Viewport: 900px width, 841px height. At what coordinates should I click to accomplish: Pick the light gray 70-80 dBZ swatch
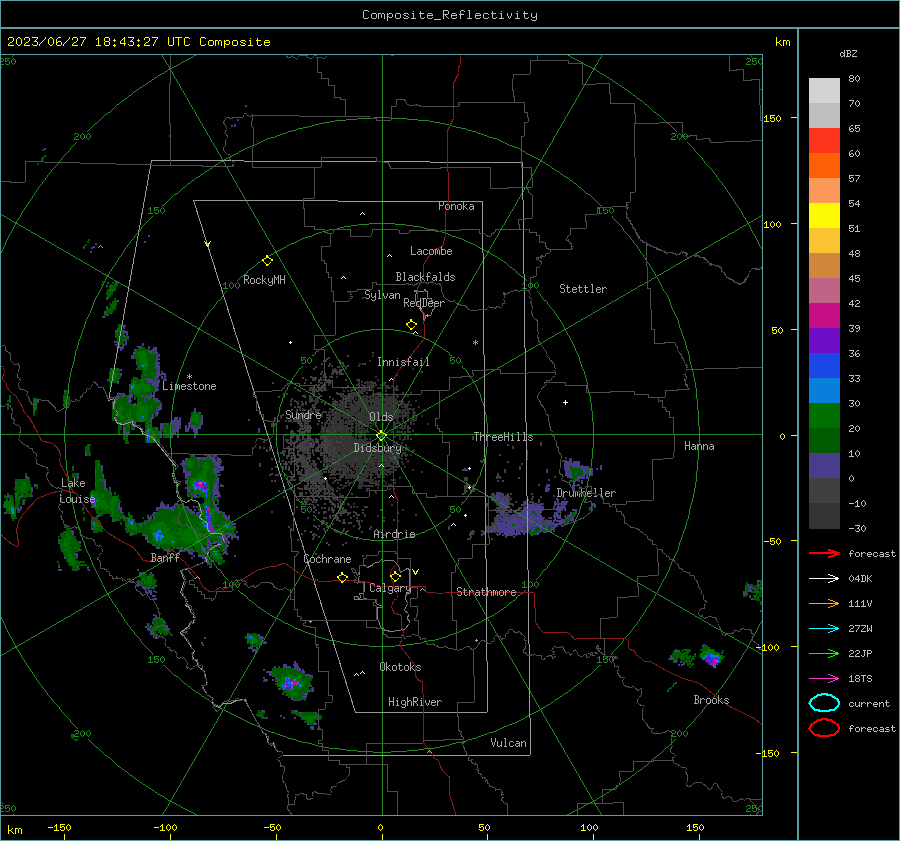[824, 91]
